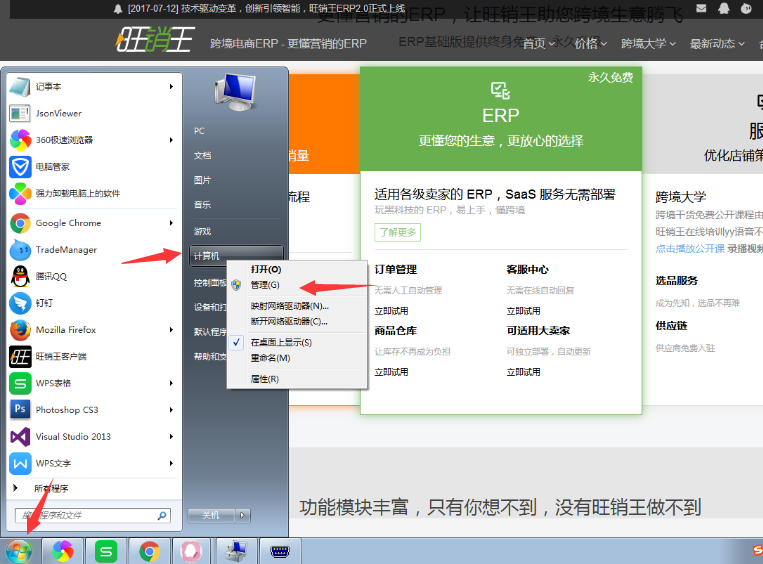Click the 点击播放公开课 link

(690, 249)
